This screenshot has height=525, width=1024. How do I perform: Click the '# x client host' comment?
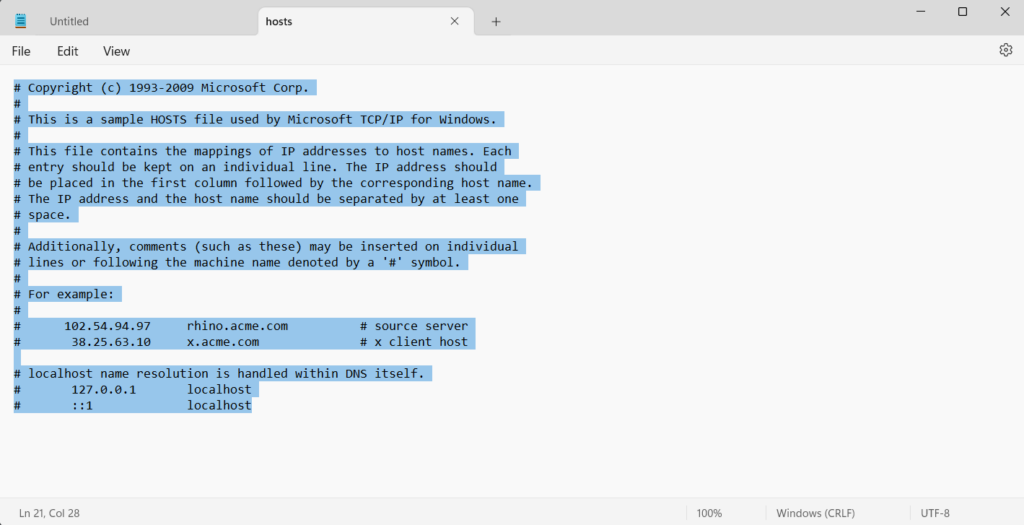[x=414, y=342]
